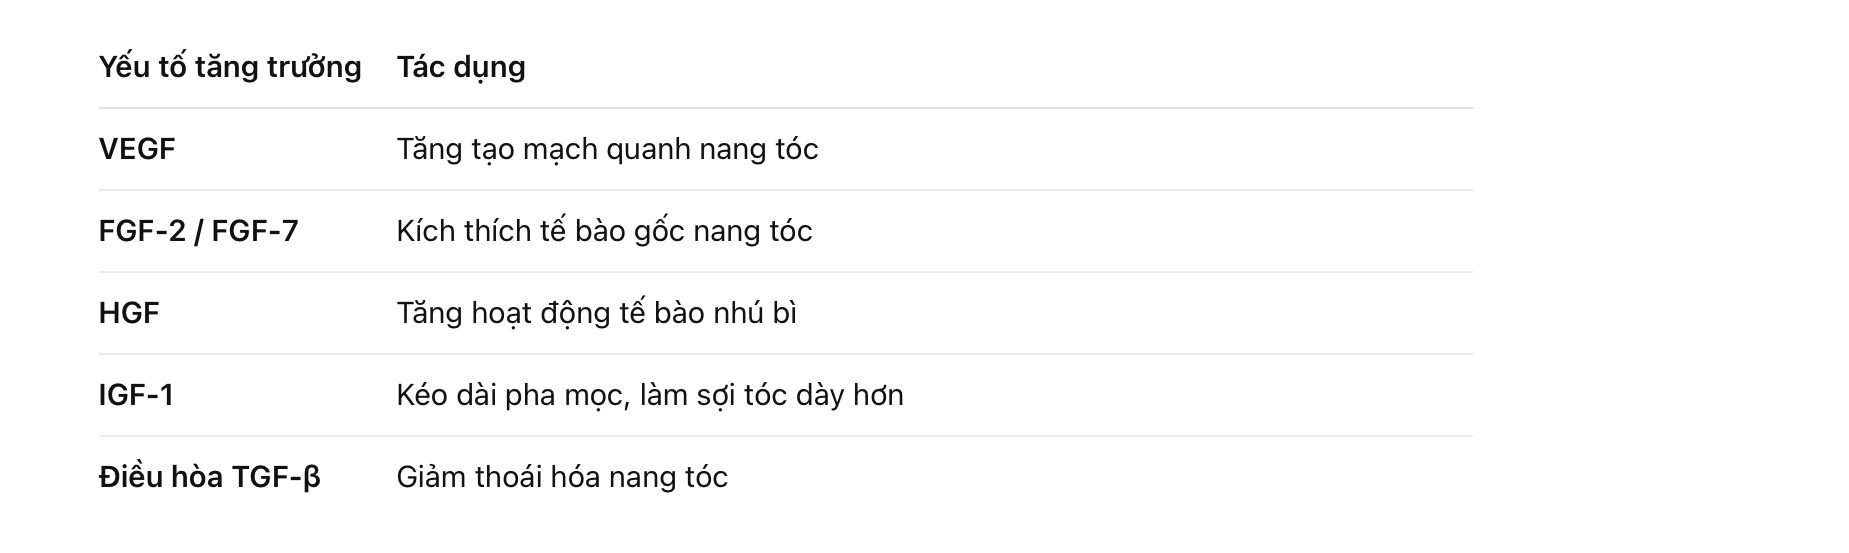
Task: Click 'FGF-2' in the second row
Action: (x=142, y=231)
